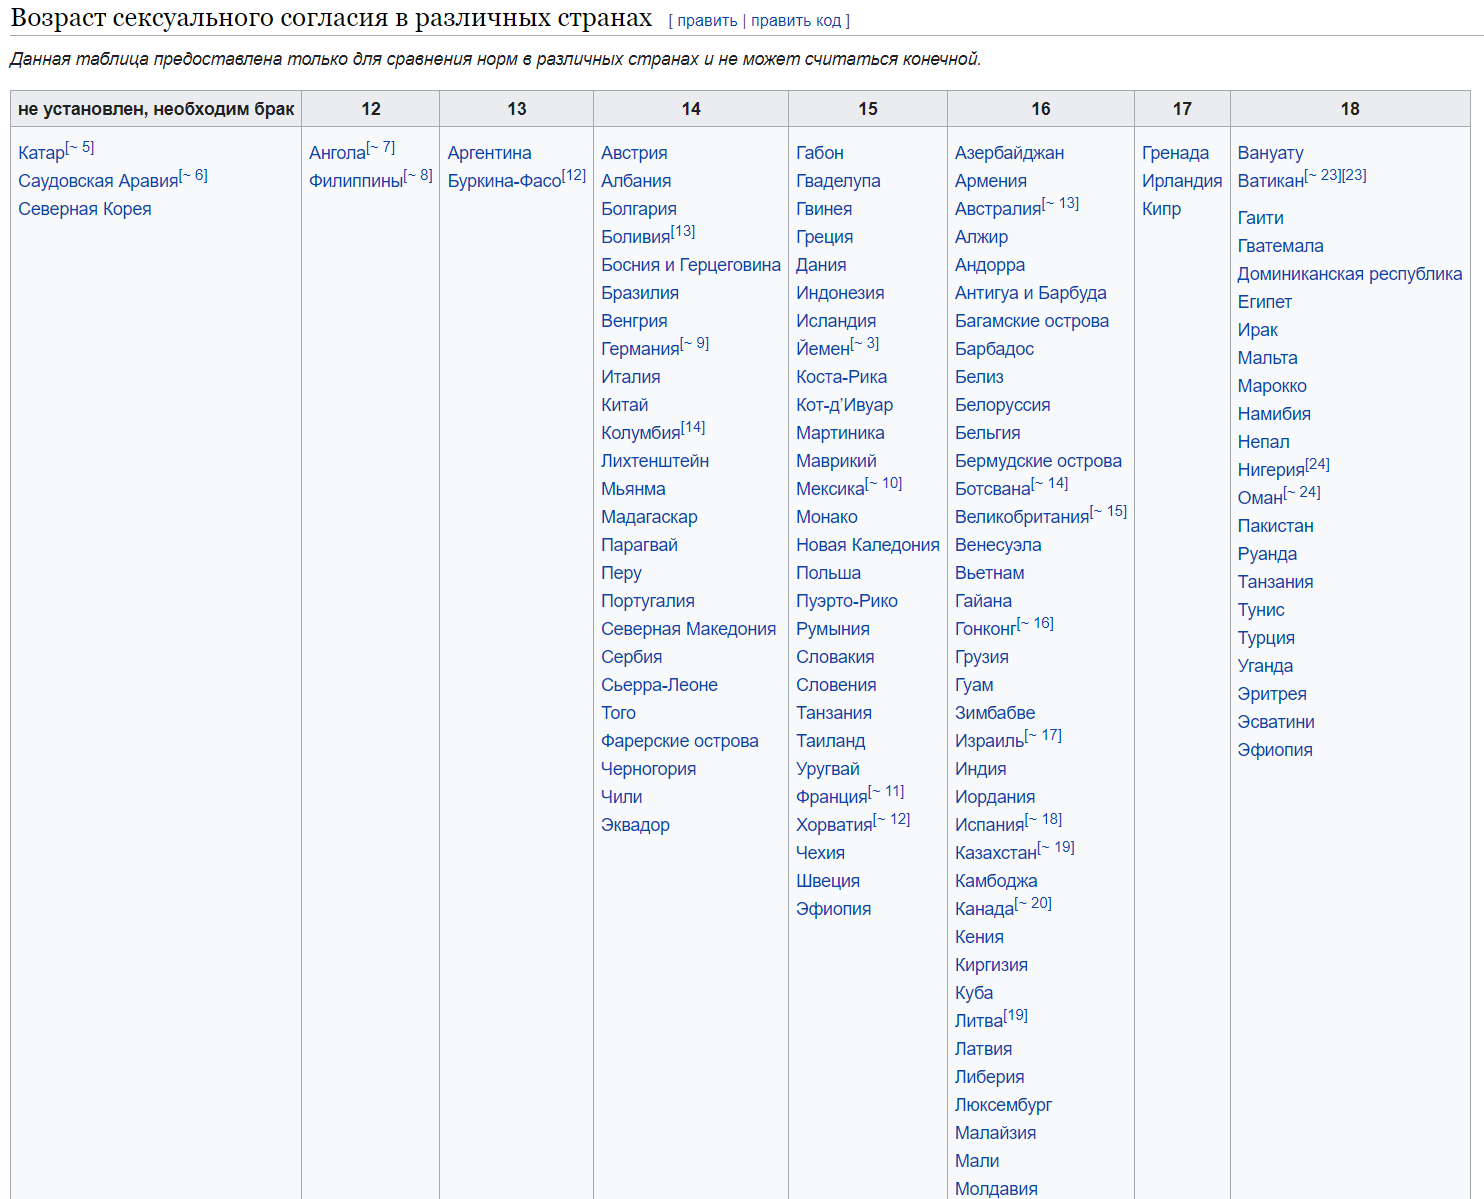Click footnote [~ 19] beside Казахстан

click(x=1056, y=848)
